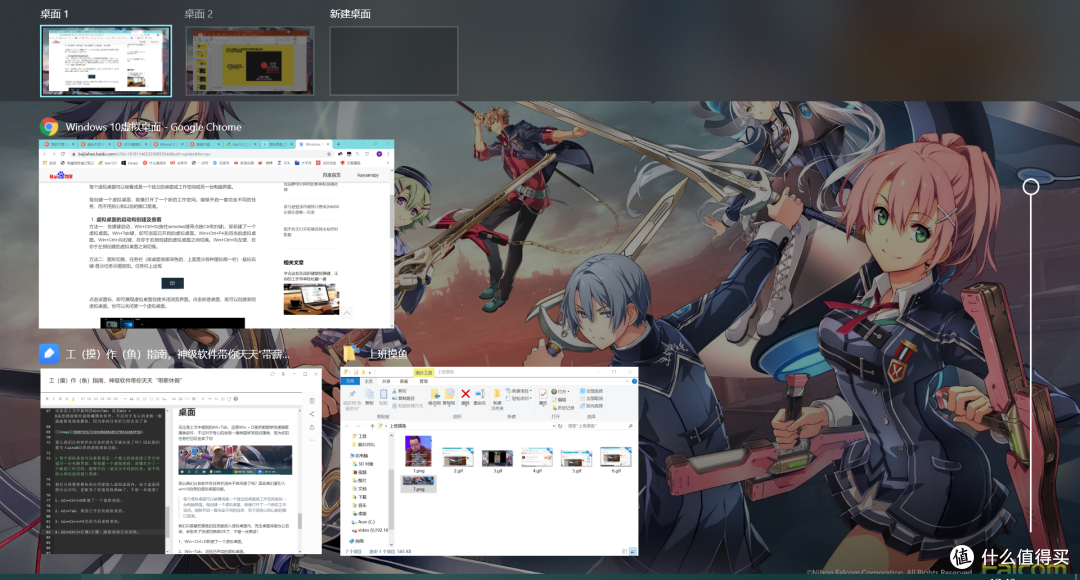Viewport: 1080px width, 580px height.
Task: Click the Explorer search box for 上班摸鱼
Action: 599,426
